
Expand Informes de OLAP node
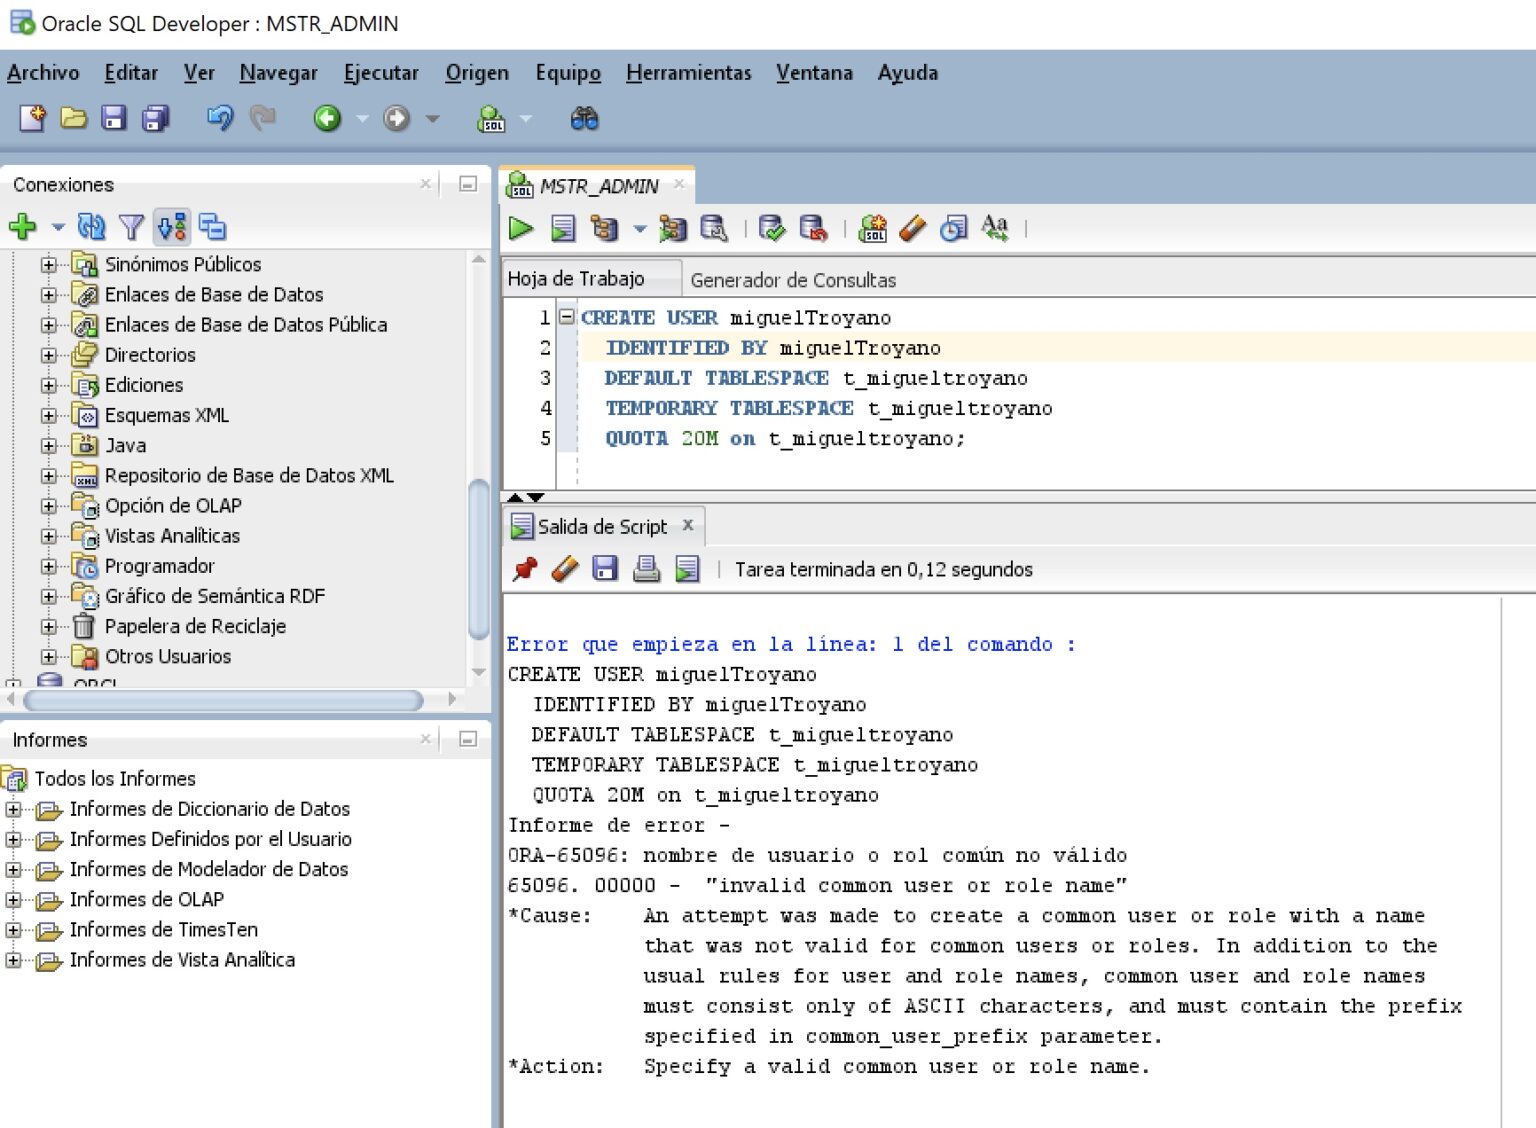tap(13, 900)
